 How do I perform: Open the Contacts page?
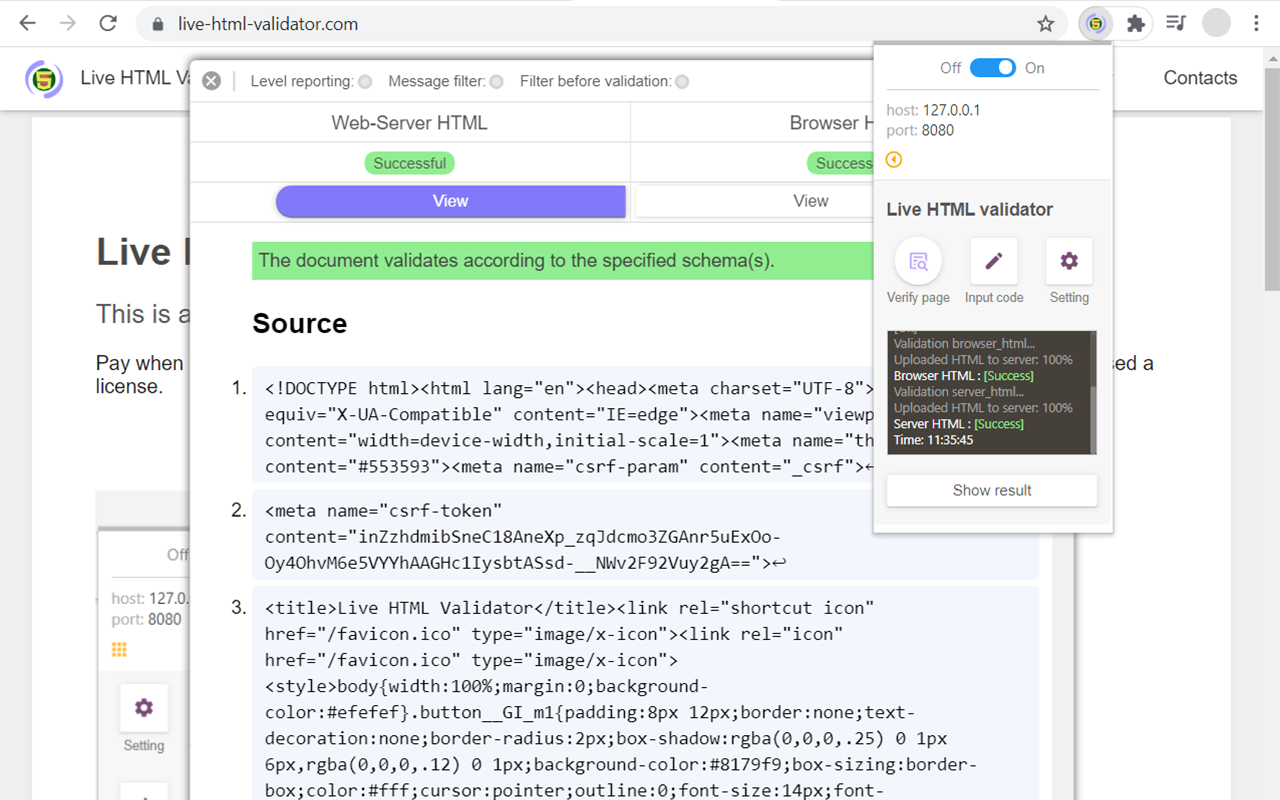[1200, 77]
